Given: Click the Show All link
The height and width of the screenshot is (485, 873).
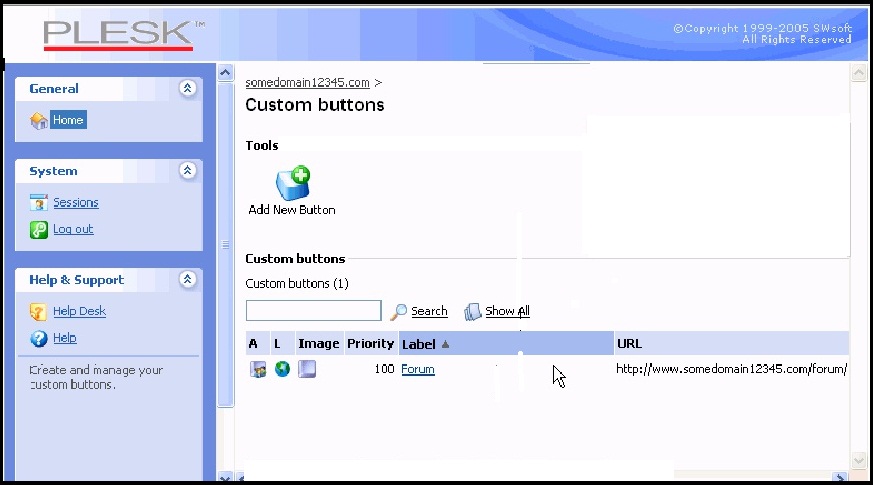Looking at the screenshot, I should point(507,311).
